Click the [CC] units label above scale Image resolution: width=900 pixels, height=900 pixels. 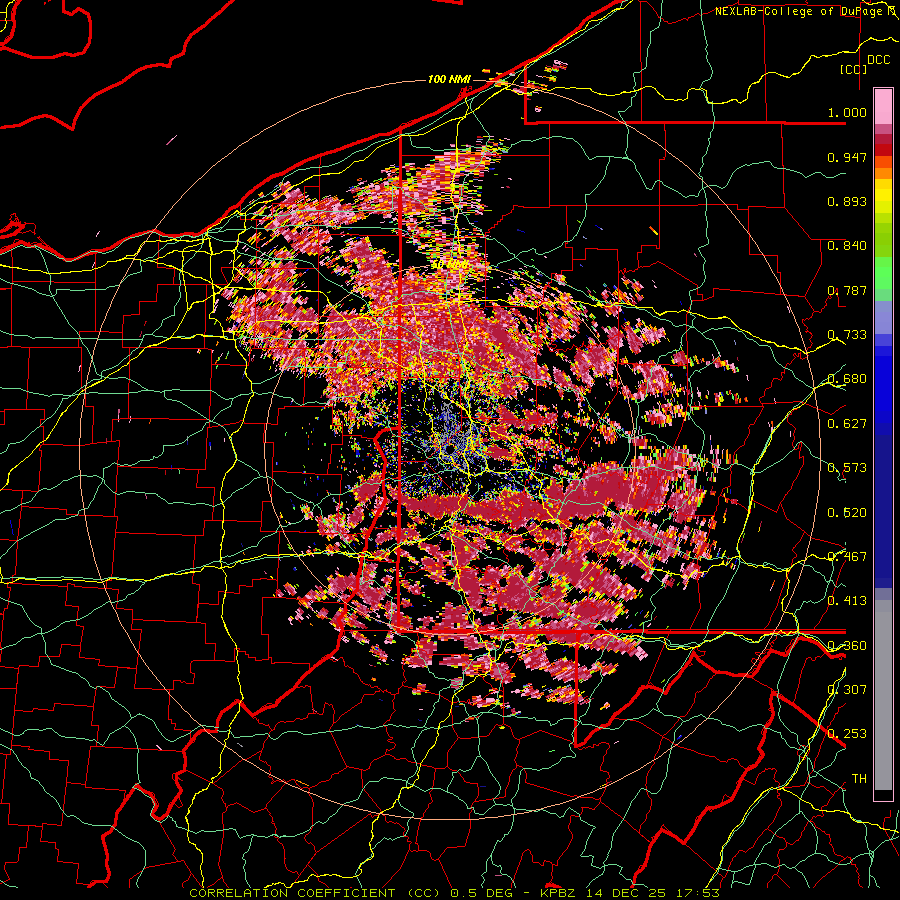point(854,69)
